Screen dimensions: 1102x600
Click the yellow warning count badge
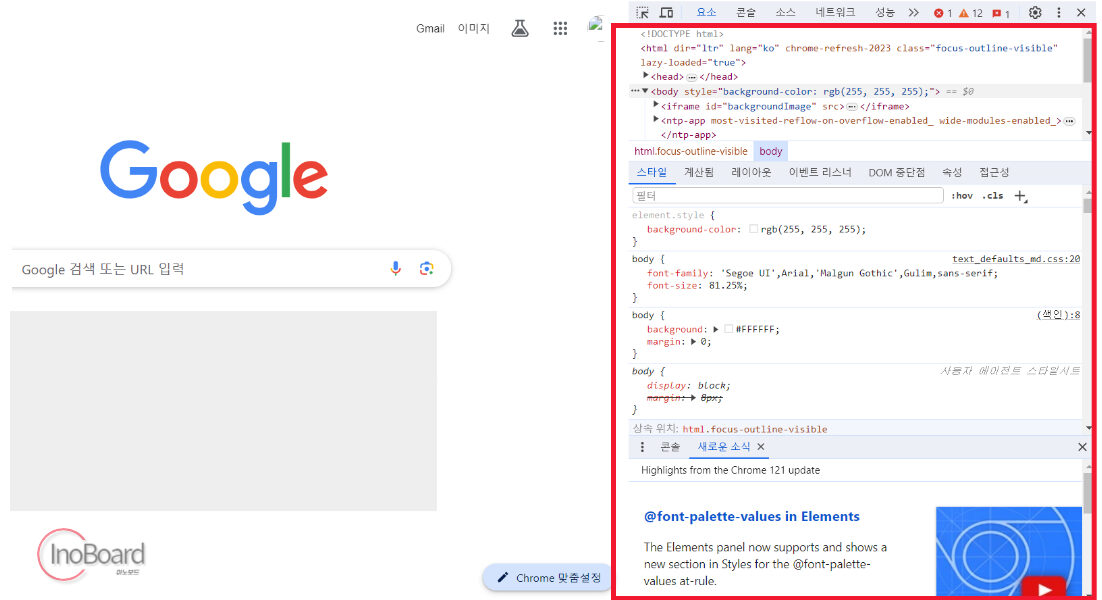point(971,13)
